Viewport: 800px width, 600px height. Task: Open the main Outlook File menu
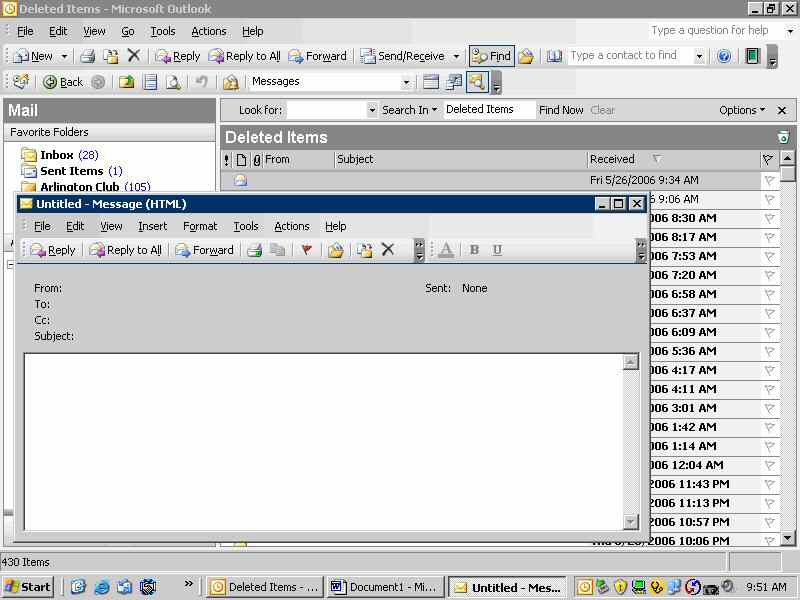[25, 31]
